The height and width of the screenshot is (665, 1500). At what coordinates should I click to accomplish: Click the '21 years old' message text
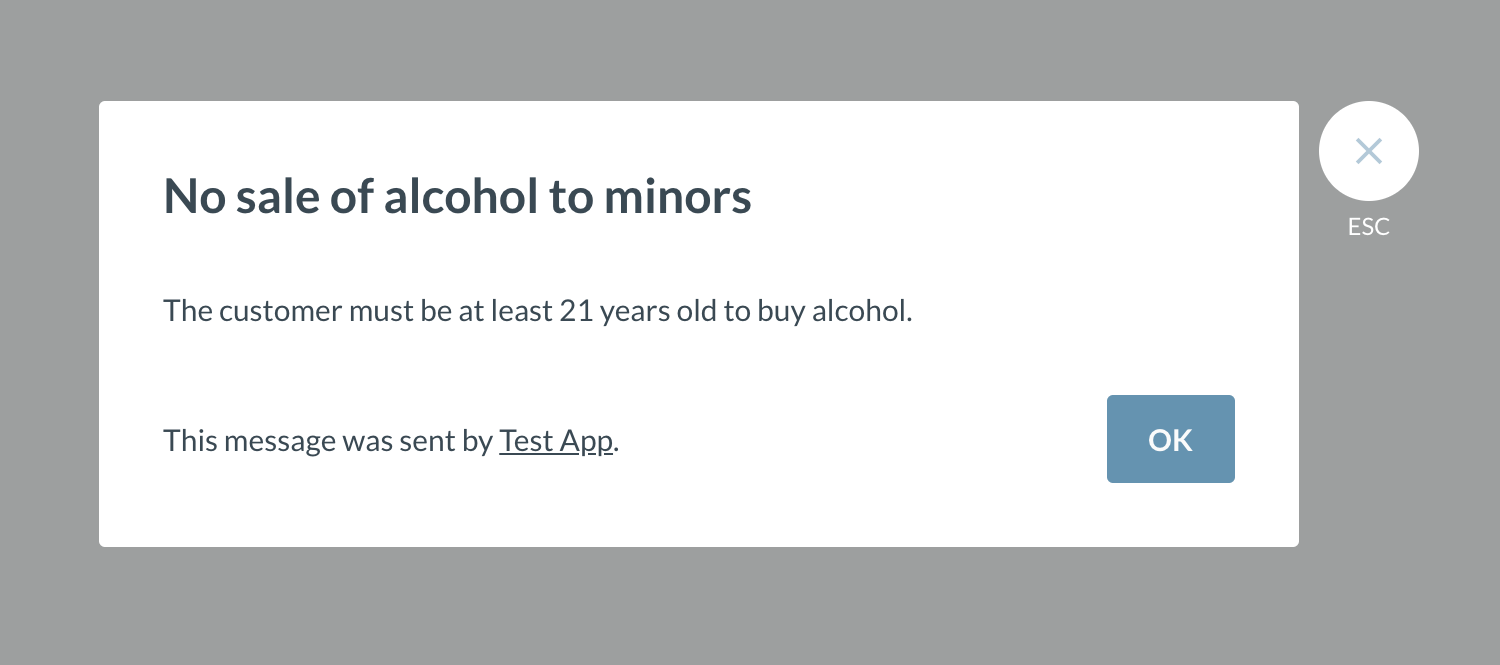634,311
